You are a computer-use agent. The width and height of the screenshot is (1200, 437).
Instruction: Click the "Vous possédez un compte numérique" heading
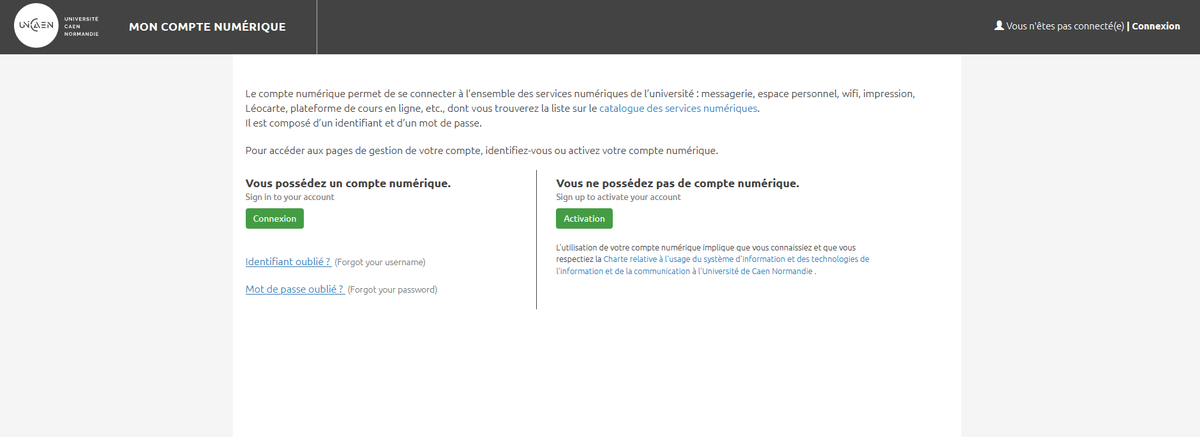click(x=348, y=183)
